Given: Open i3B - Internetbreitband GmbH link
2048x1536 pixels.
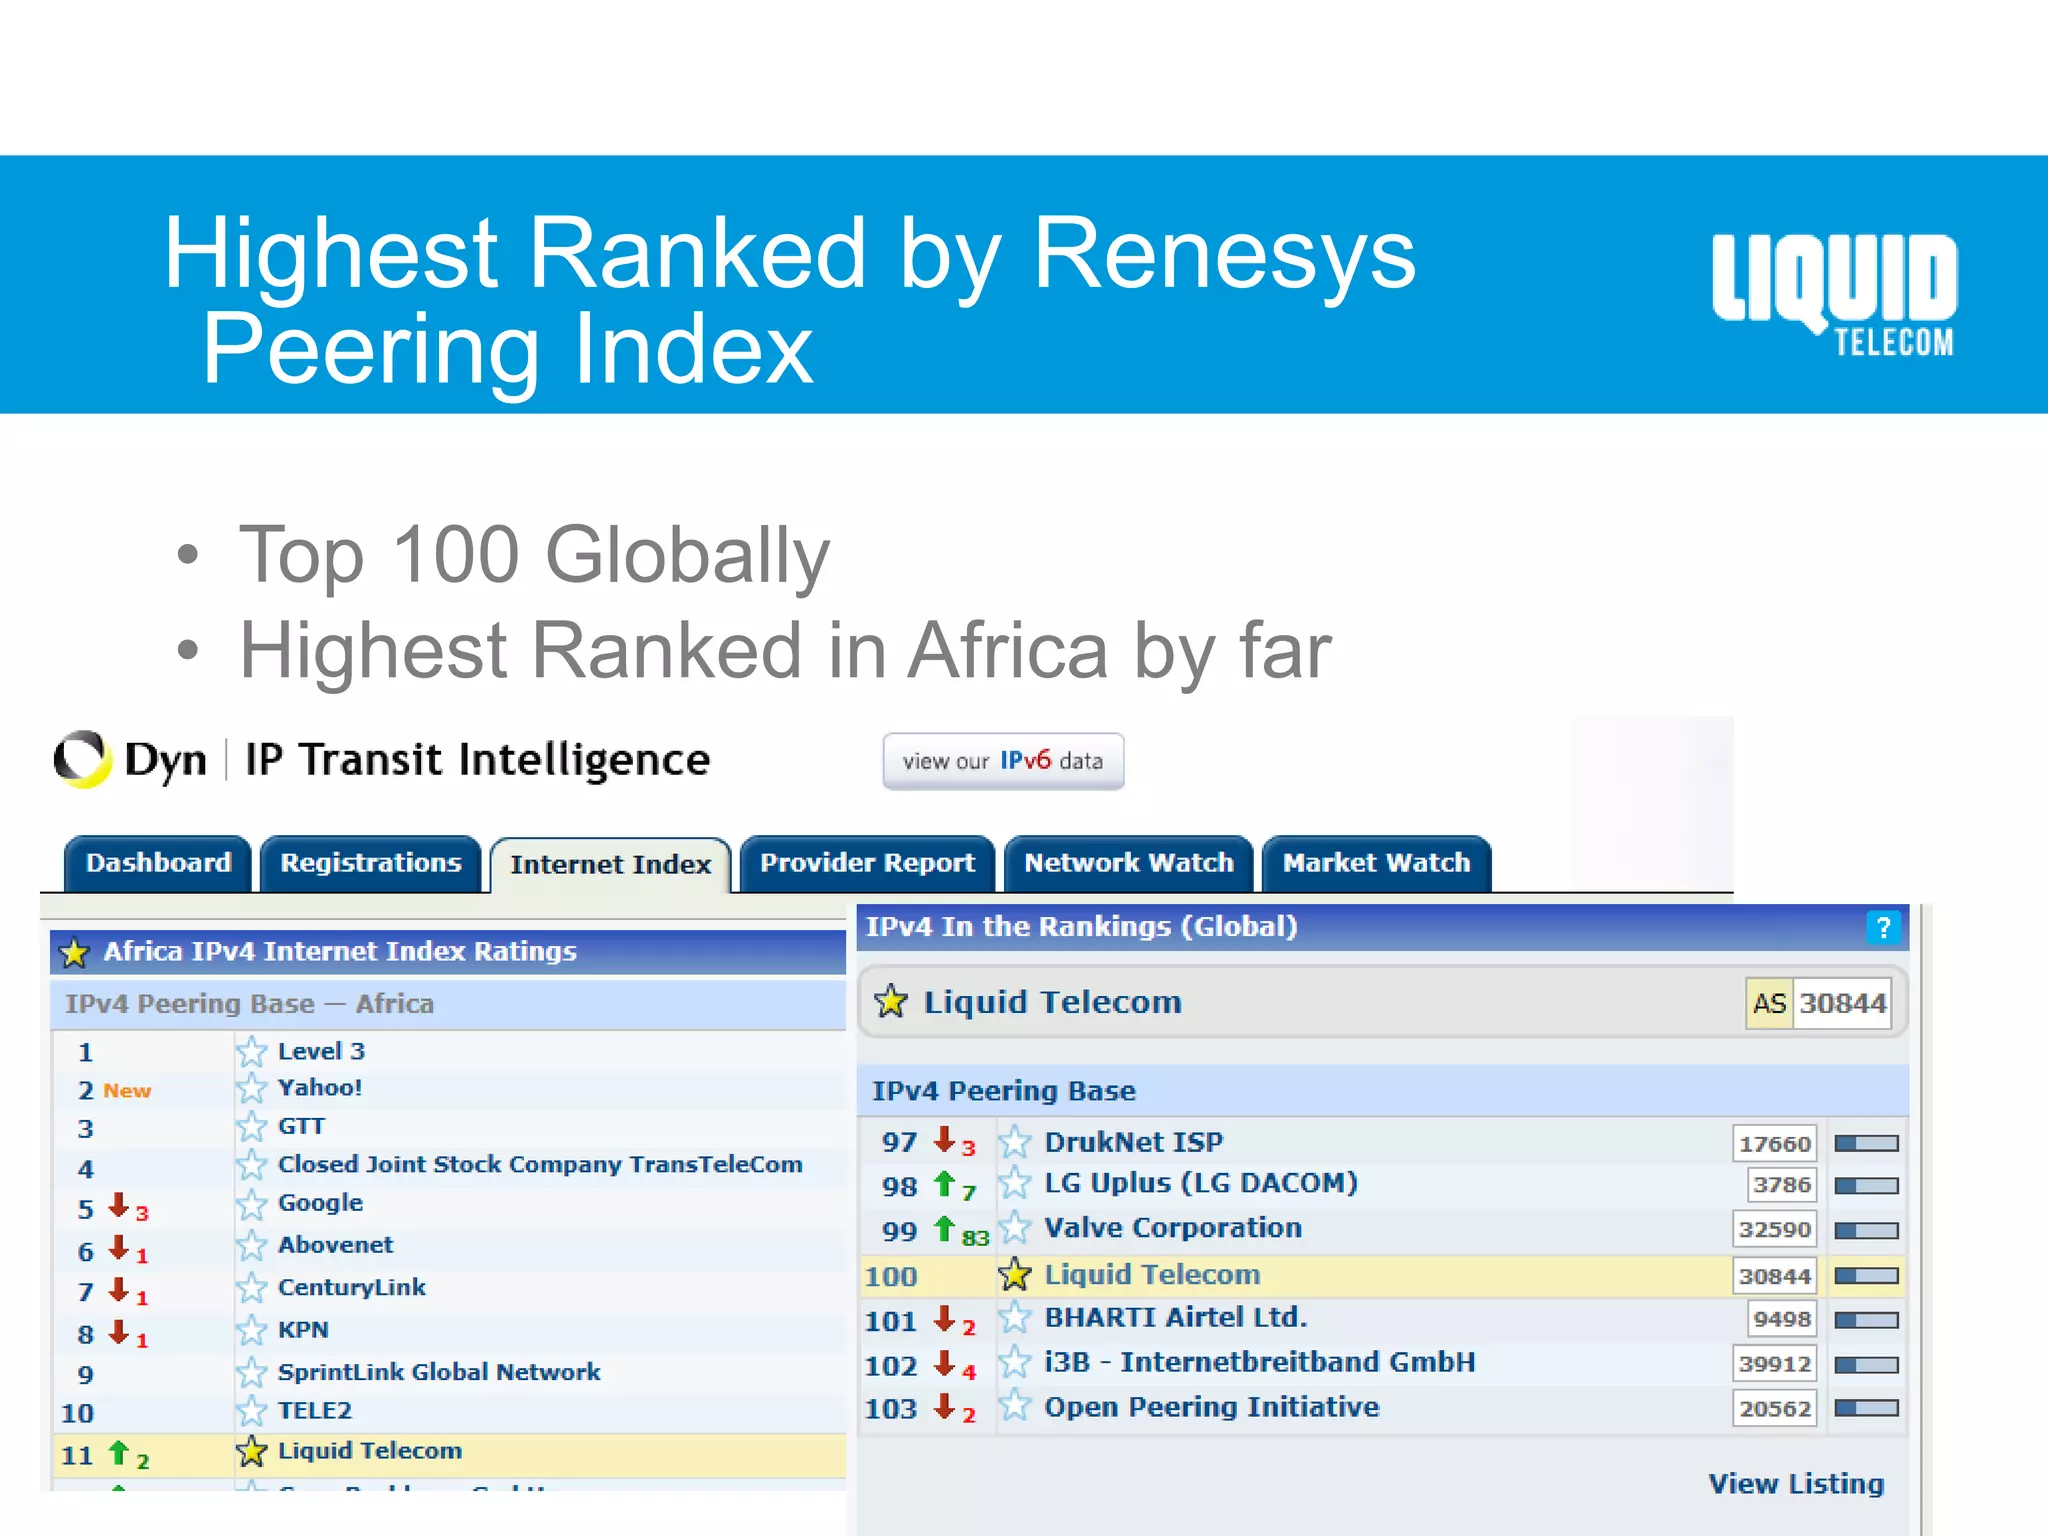Looking at the screenshot, I should [x=1259, y=1362].
